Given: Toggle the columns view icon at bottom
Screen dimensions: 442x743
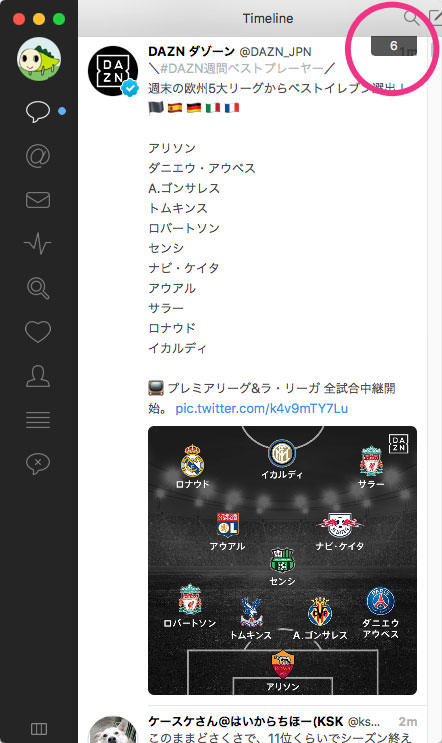Looking at the screenshot, I should (x=38, y=728).
